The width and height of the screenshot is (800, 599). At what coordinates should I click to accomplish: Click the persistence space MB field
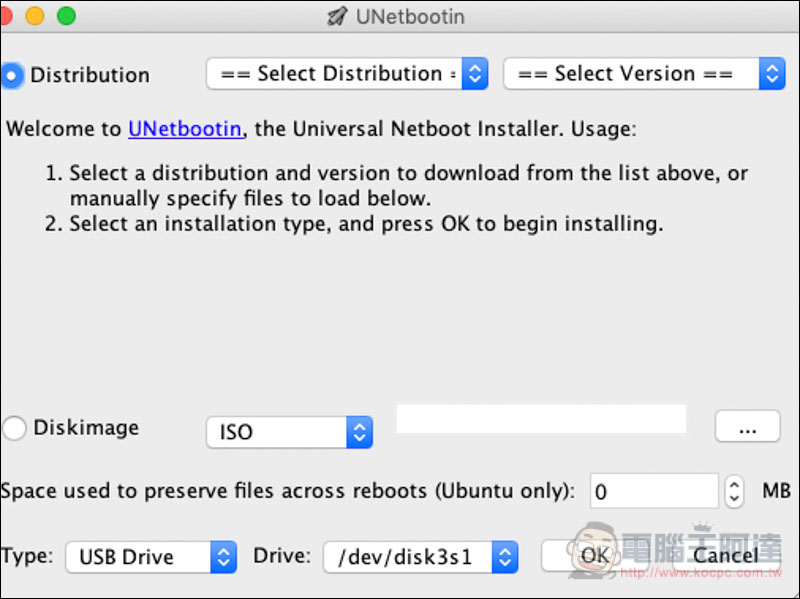click(x=654, y=491)
